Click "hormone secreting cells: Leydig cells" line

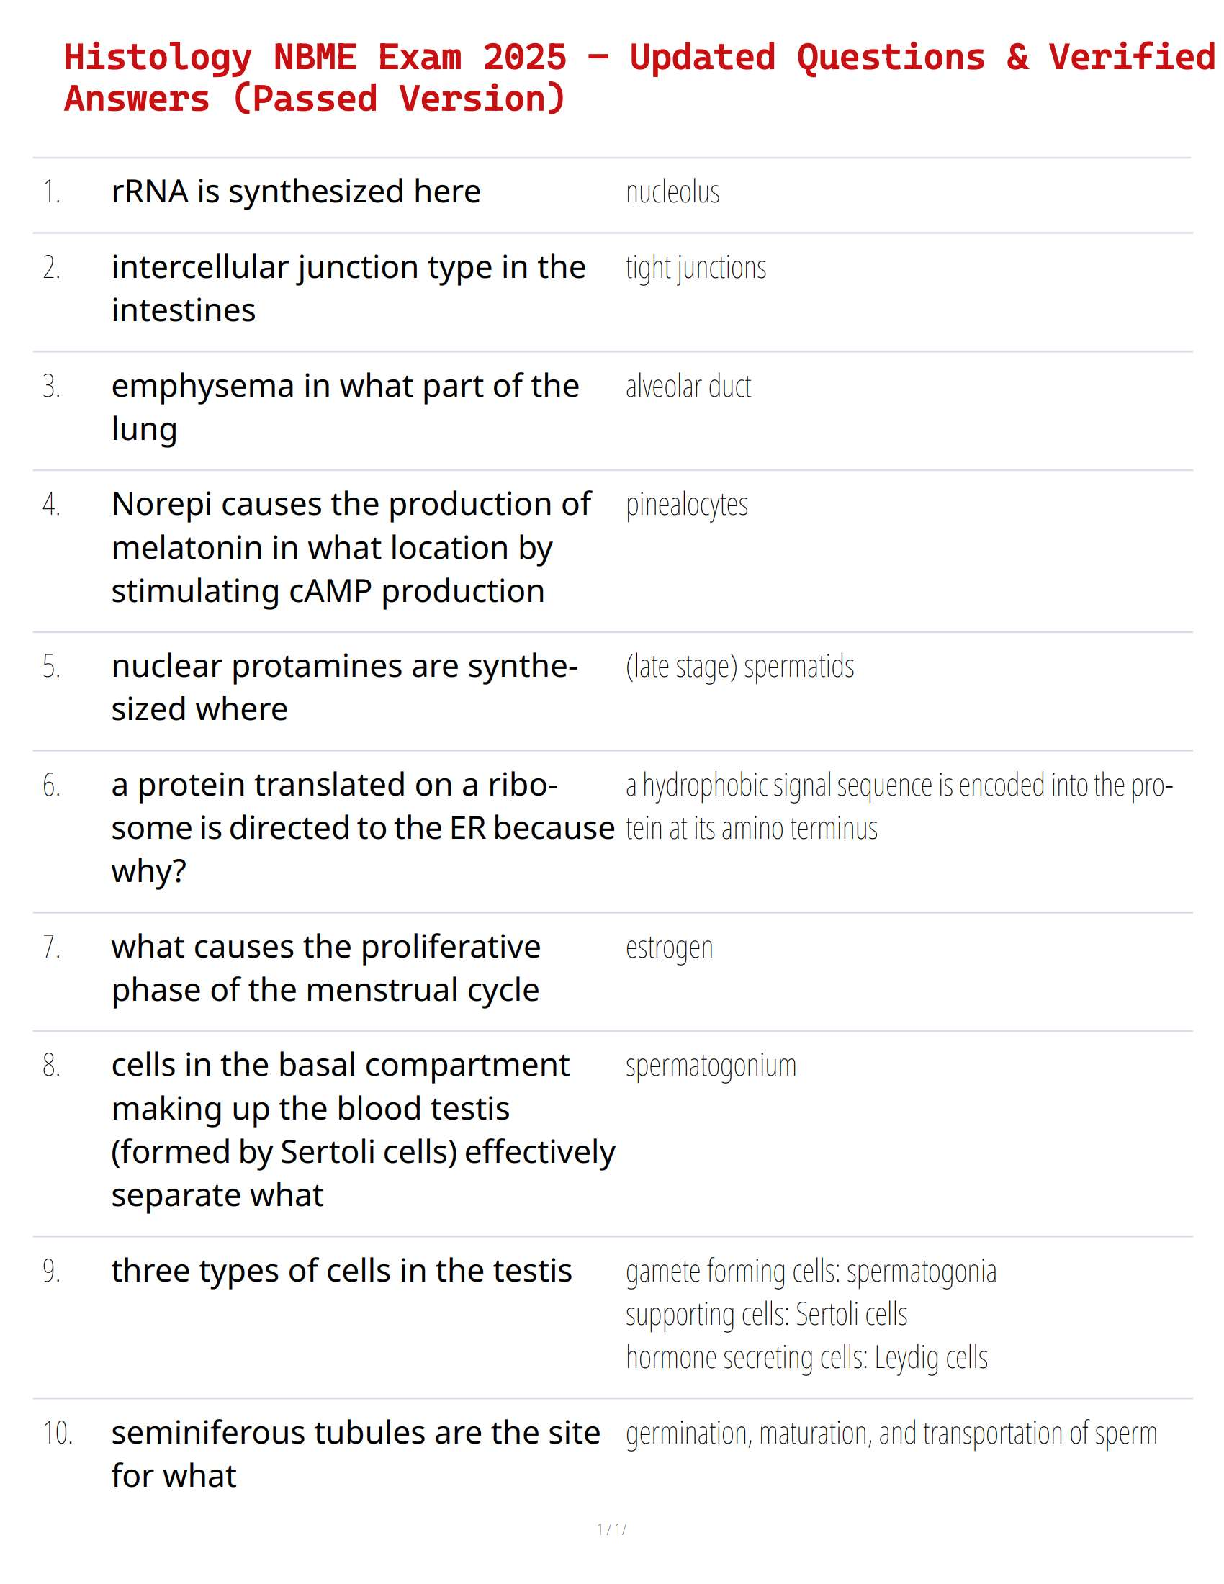pos(806,1358)
